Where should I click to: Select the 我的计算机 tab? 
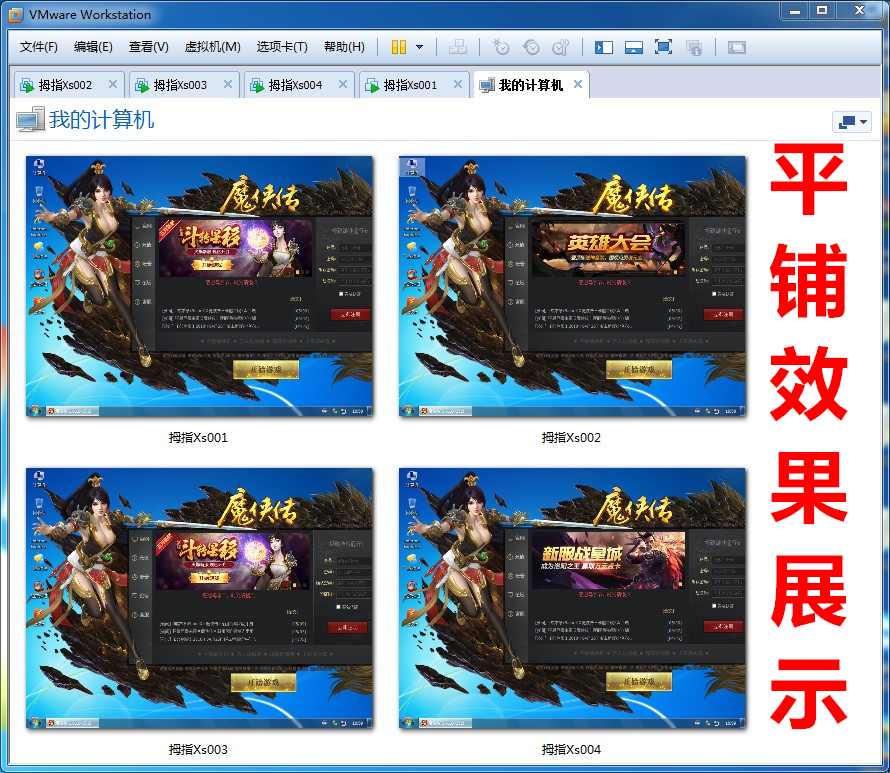tap(530, 85)
